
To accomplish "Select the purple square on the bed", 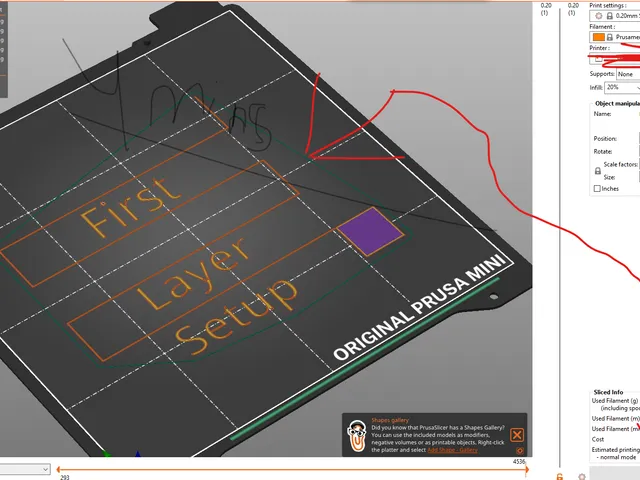I will pos(371,231).
